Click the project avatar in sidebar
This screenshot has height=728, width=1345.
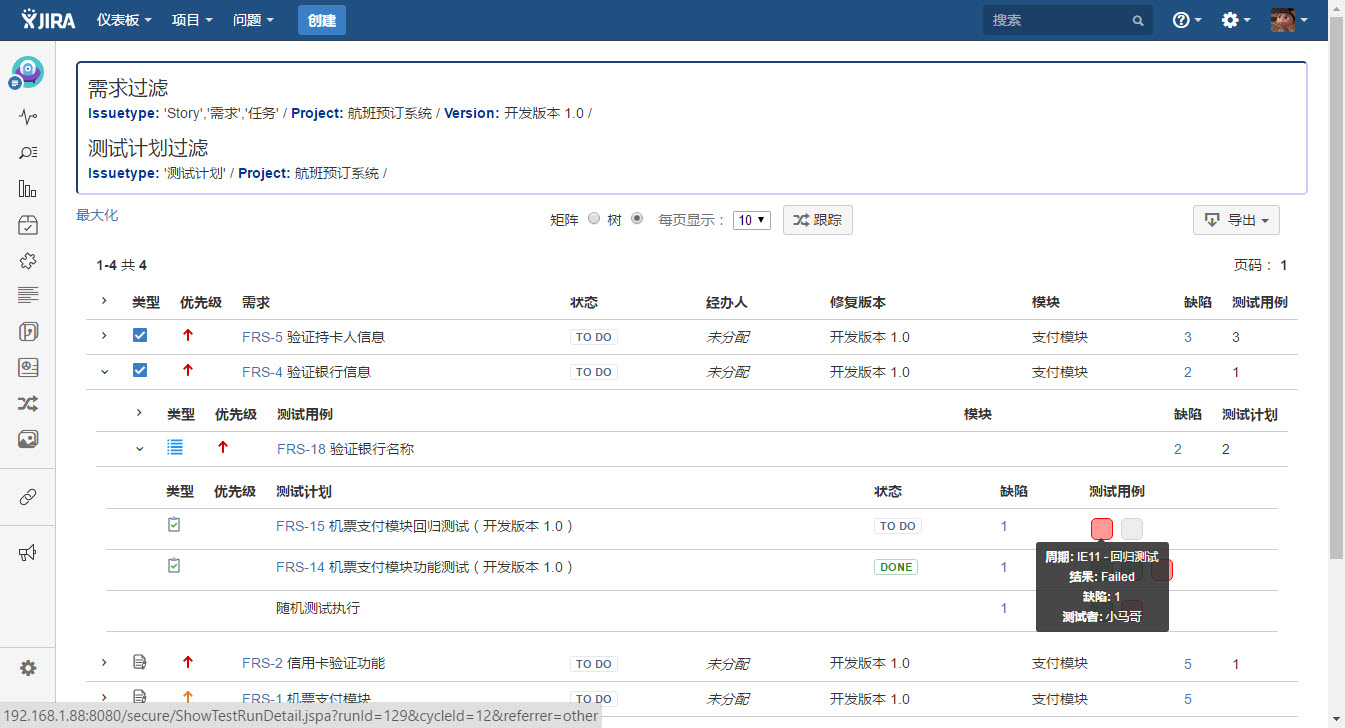28,71
